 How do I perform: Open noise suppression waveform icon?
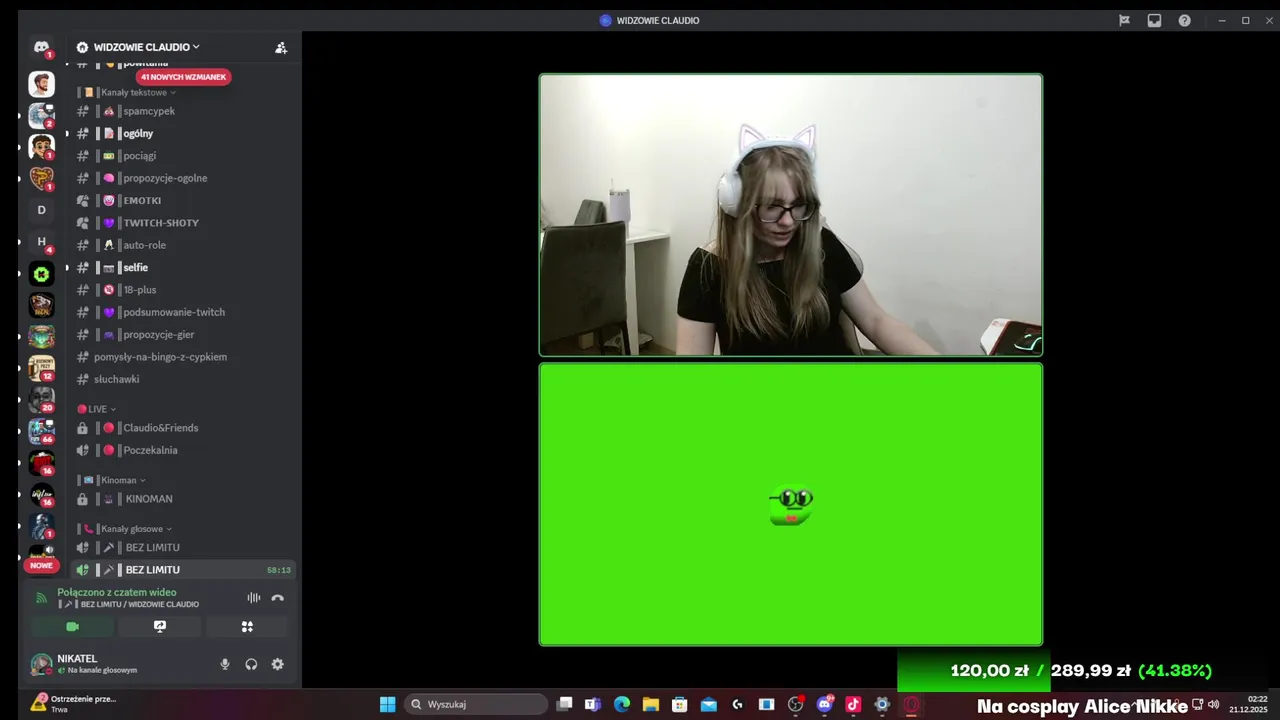coord(254,598)
